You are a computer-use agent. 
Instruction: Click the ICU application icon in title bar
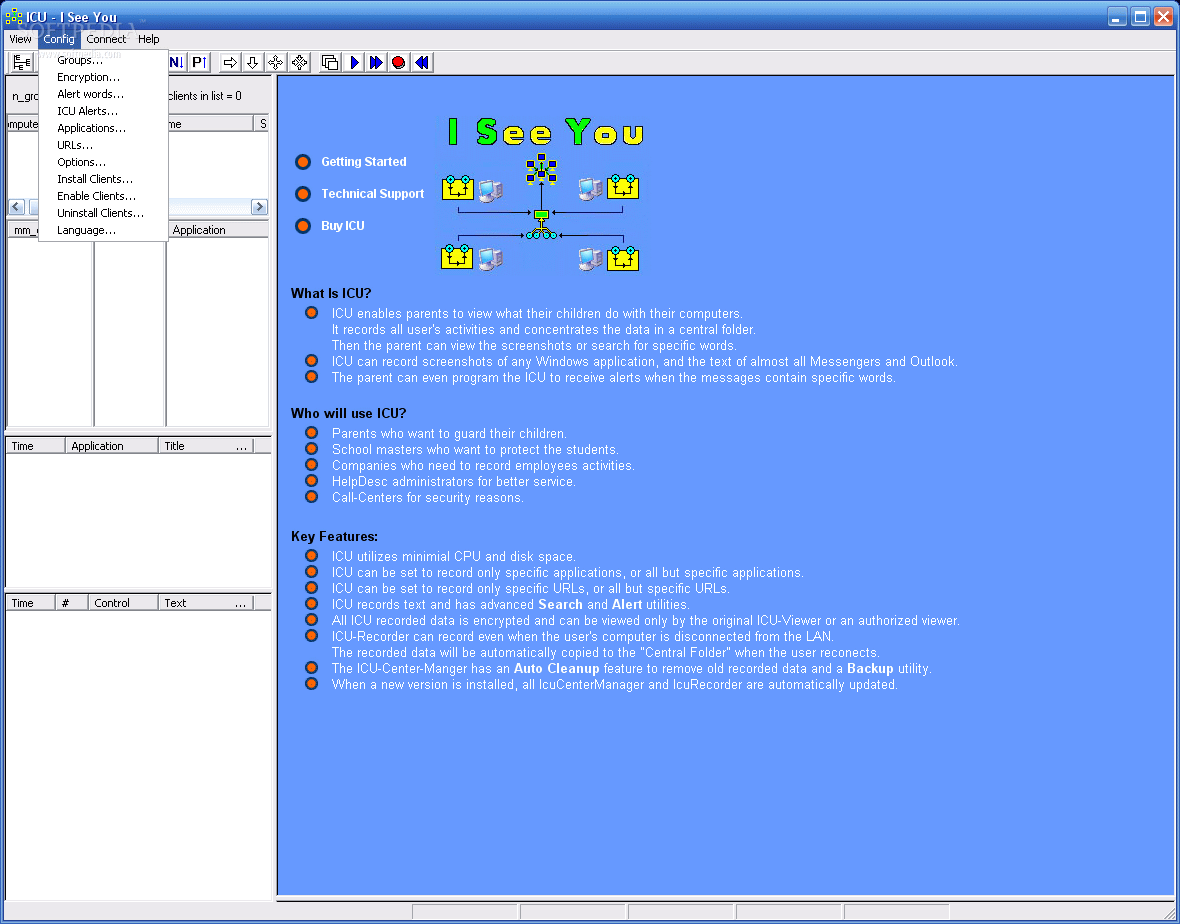[14, 17]
